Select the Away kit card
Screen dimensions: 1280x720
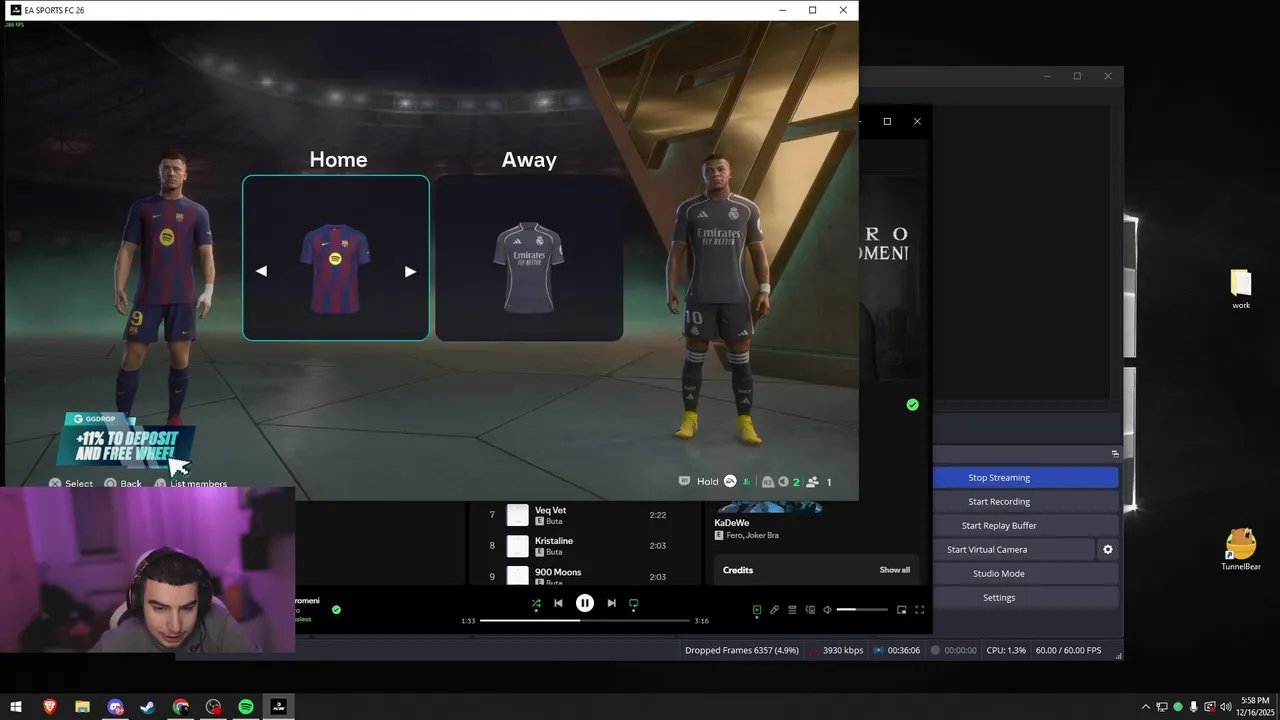tap(529, 258)
